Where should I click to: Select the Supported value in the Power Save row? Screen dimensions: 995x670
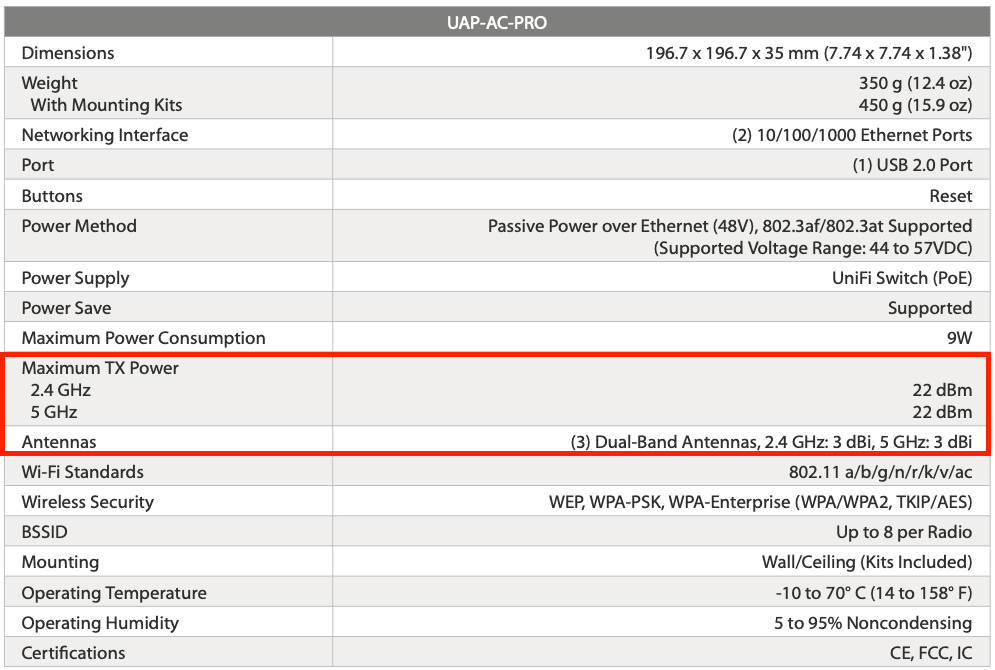tap(930, 308)
